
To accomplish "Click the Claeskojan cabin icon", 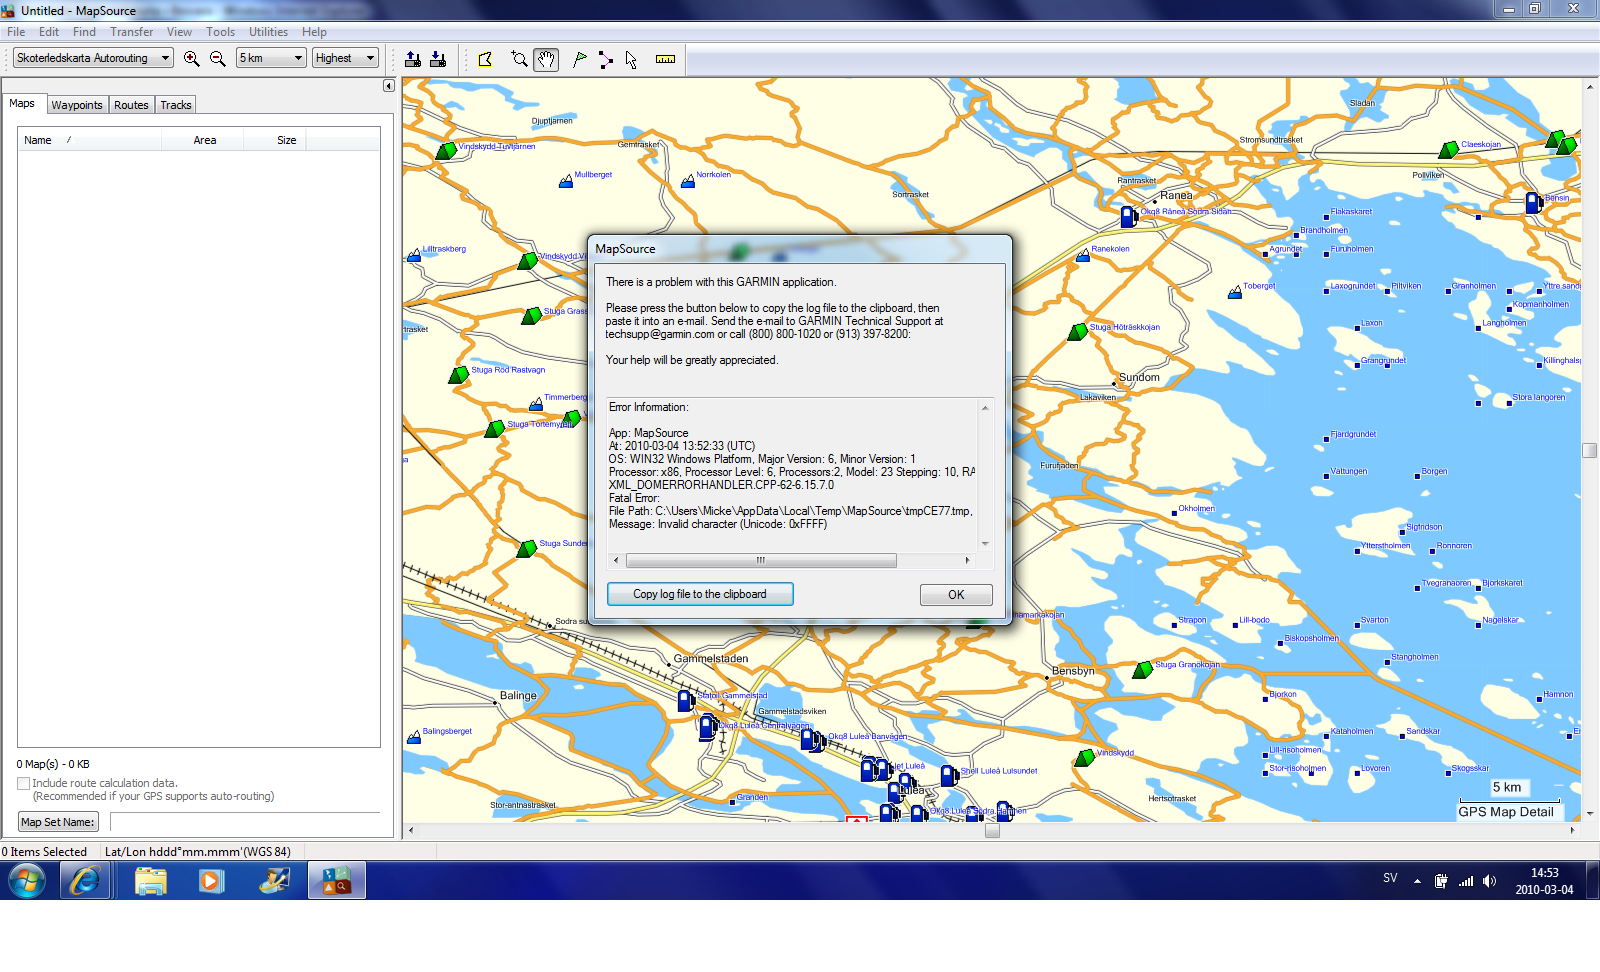I will click(x=1449, y=149).
